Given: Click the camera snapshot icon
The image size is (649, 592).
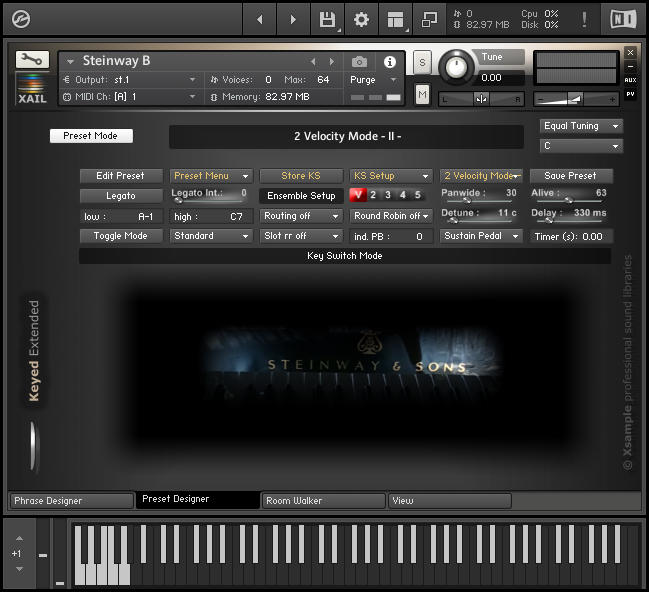Looking at the screenshot, I should [x=359, y=62].
